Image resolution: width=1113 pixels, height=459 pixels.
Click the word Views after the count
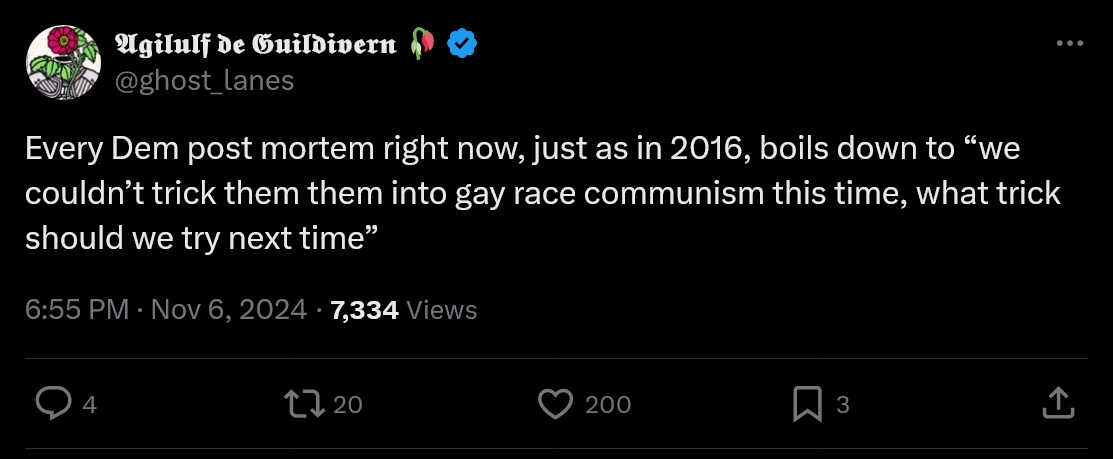coord(442,310)
